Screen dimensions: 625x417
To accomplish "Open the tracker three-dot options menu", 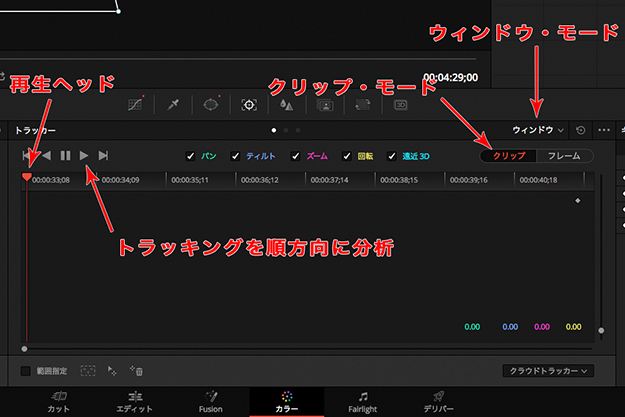I will tap(603, 130).
